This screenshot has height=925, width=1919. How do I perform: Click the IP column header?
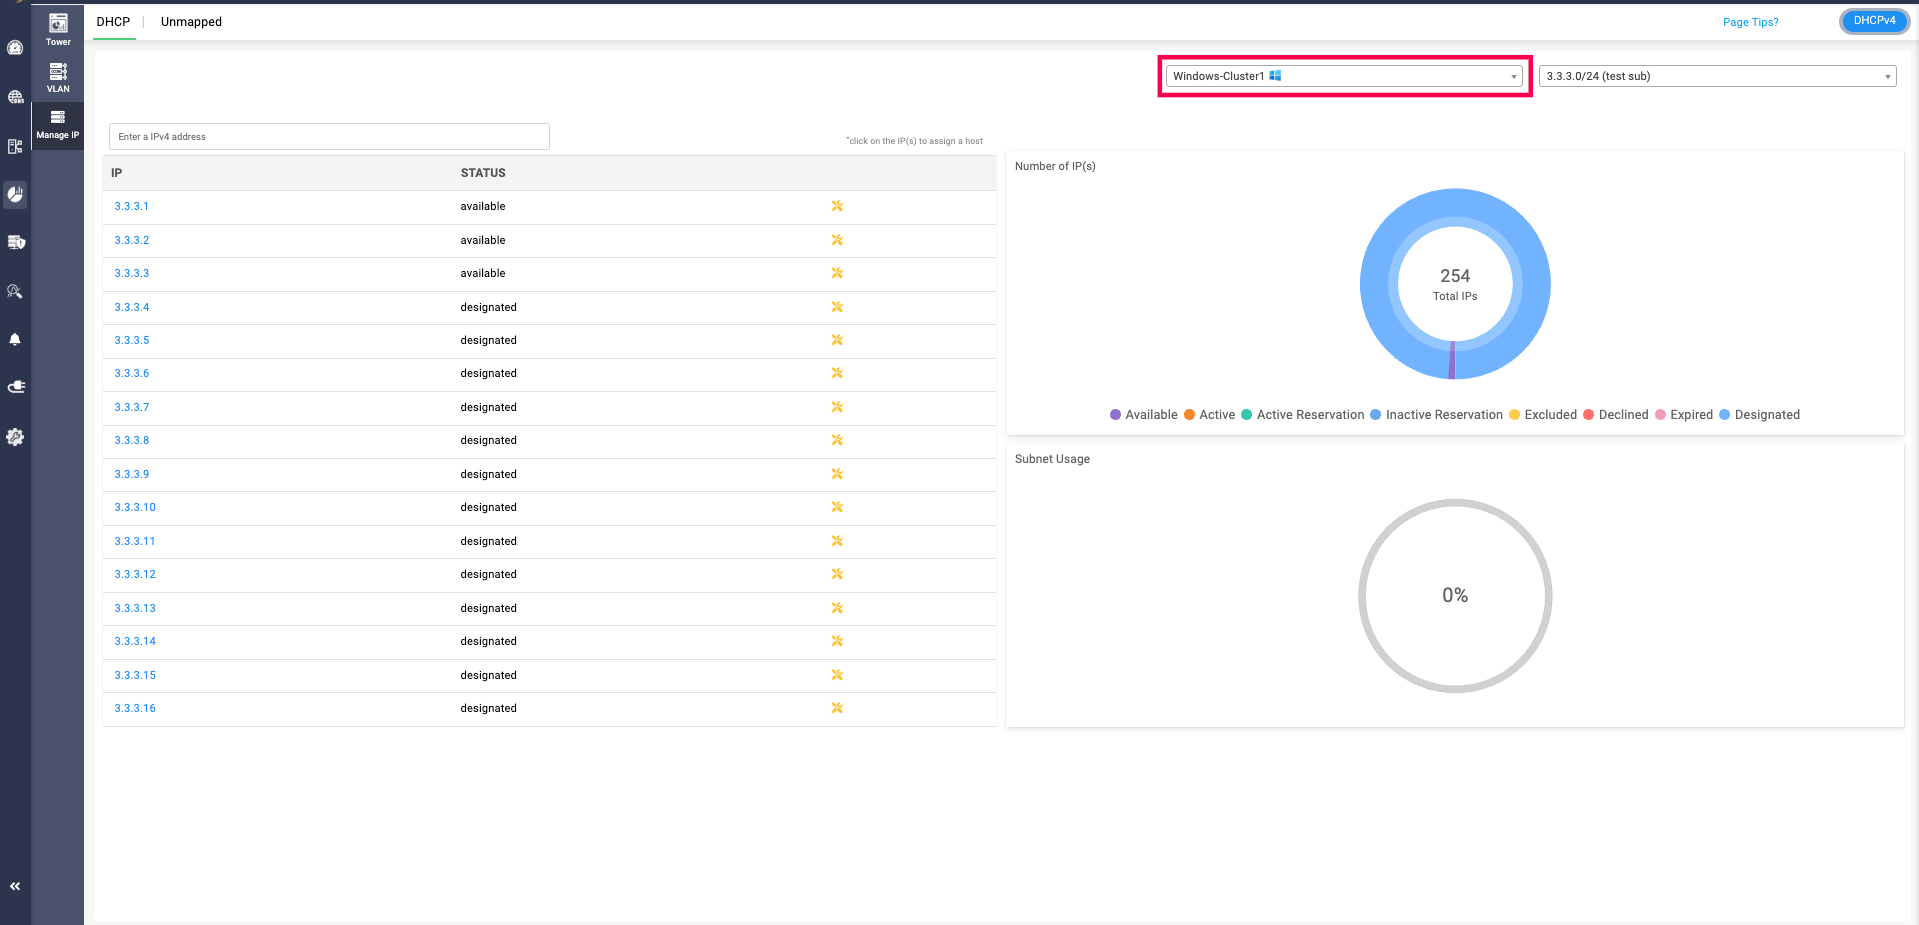[x=116, y=173]
